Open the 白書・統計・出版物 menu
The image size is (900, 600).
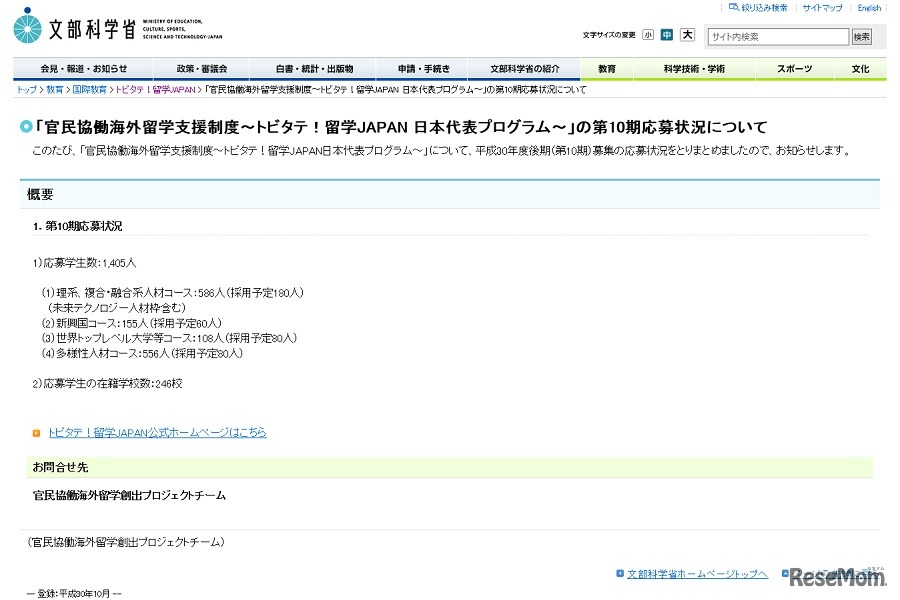tap(313, 68)
